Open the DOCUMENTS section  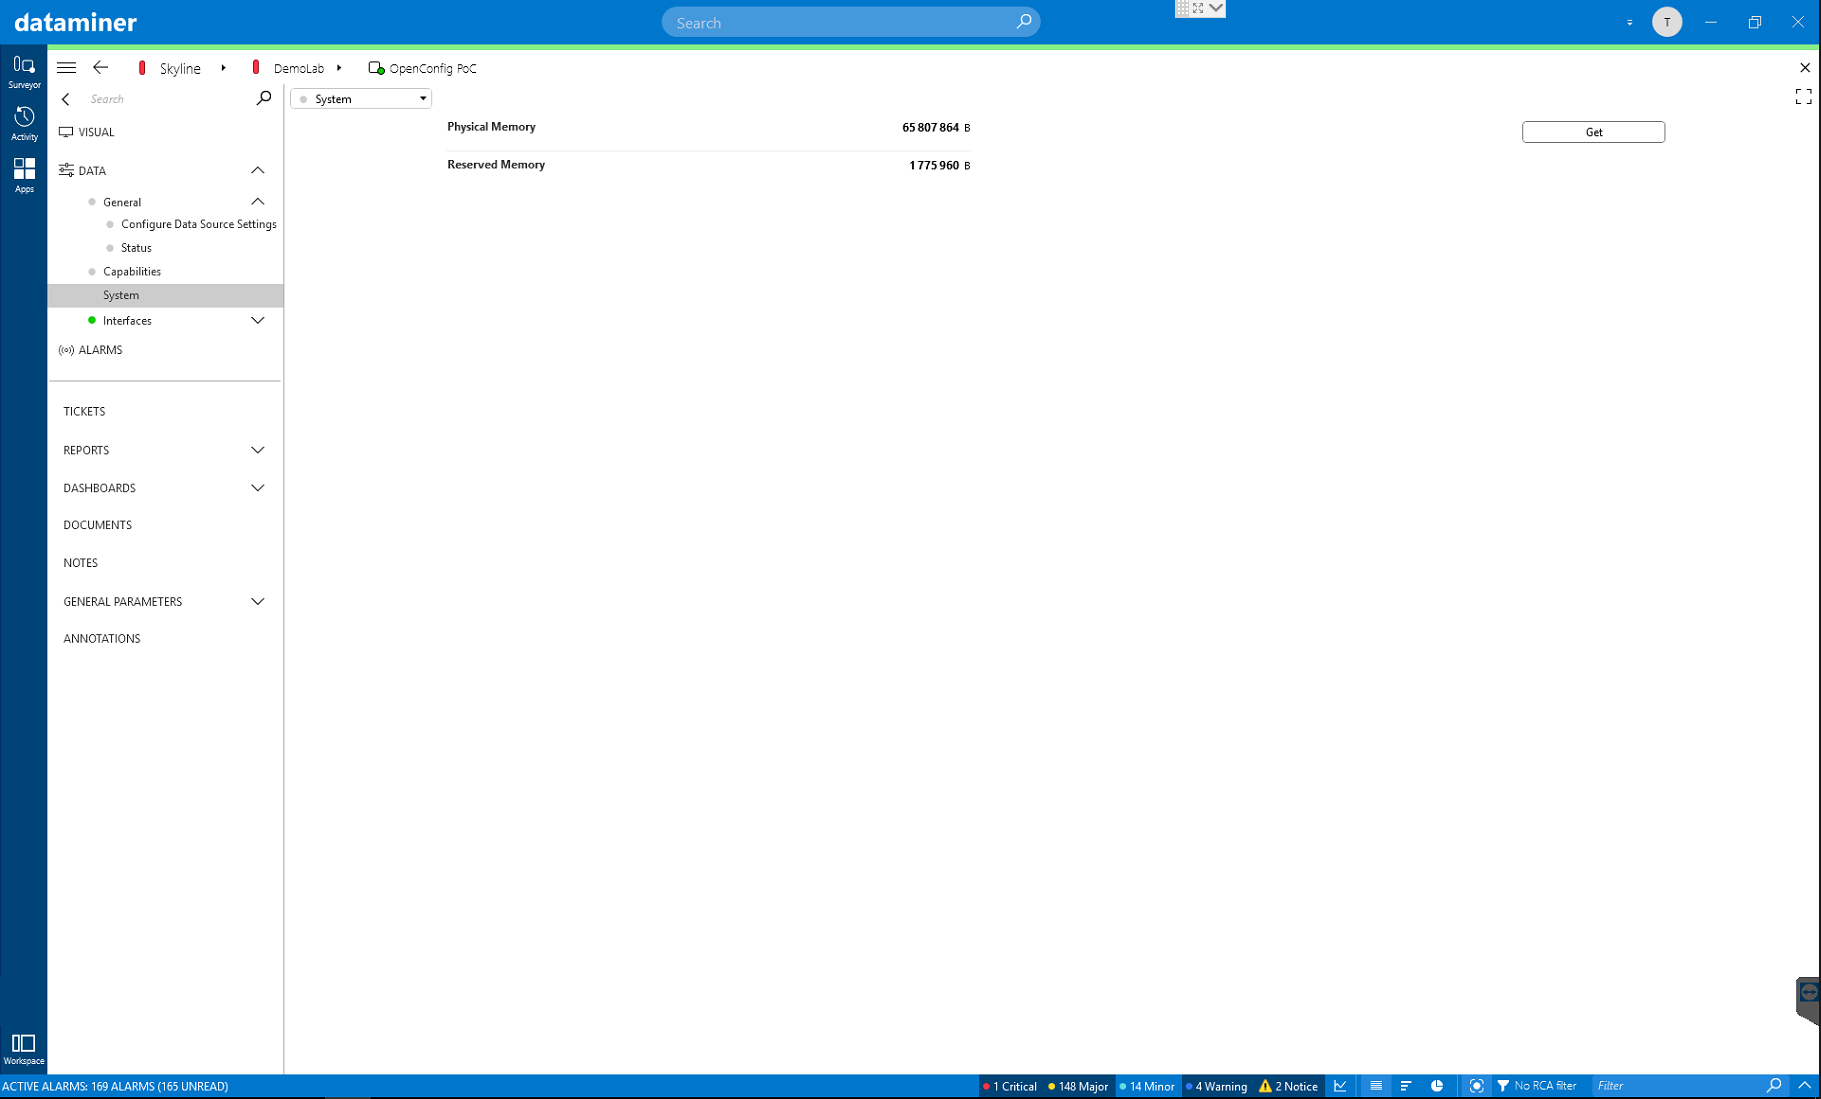(x=97, y=525)
